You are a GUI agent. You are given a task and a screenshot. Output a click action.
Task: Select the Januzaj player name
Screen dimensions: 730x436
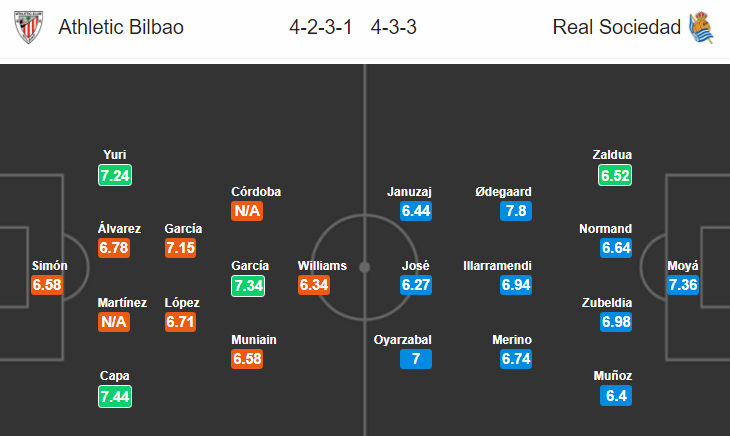coord(409,192)
